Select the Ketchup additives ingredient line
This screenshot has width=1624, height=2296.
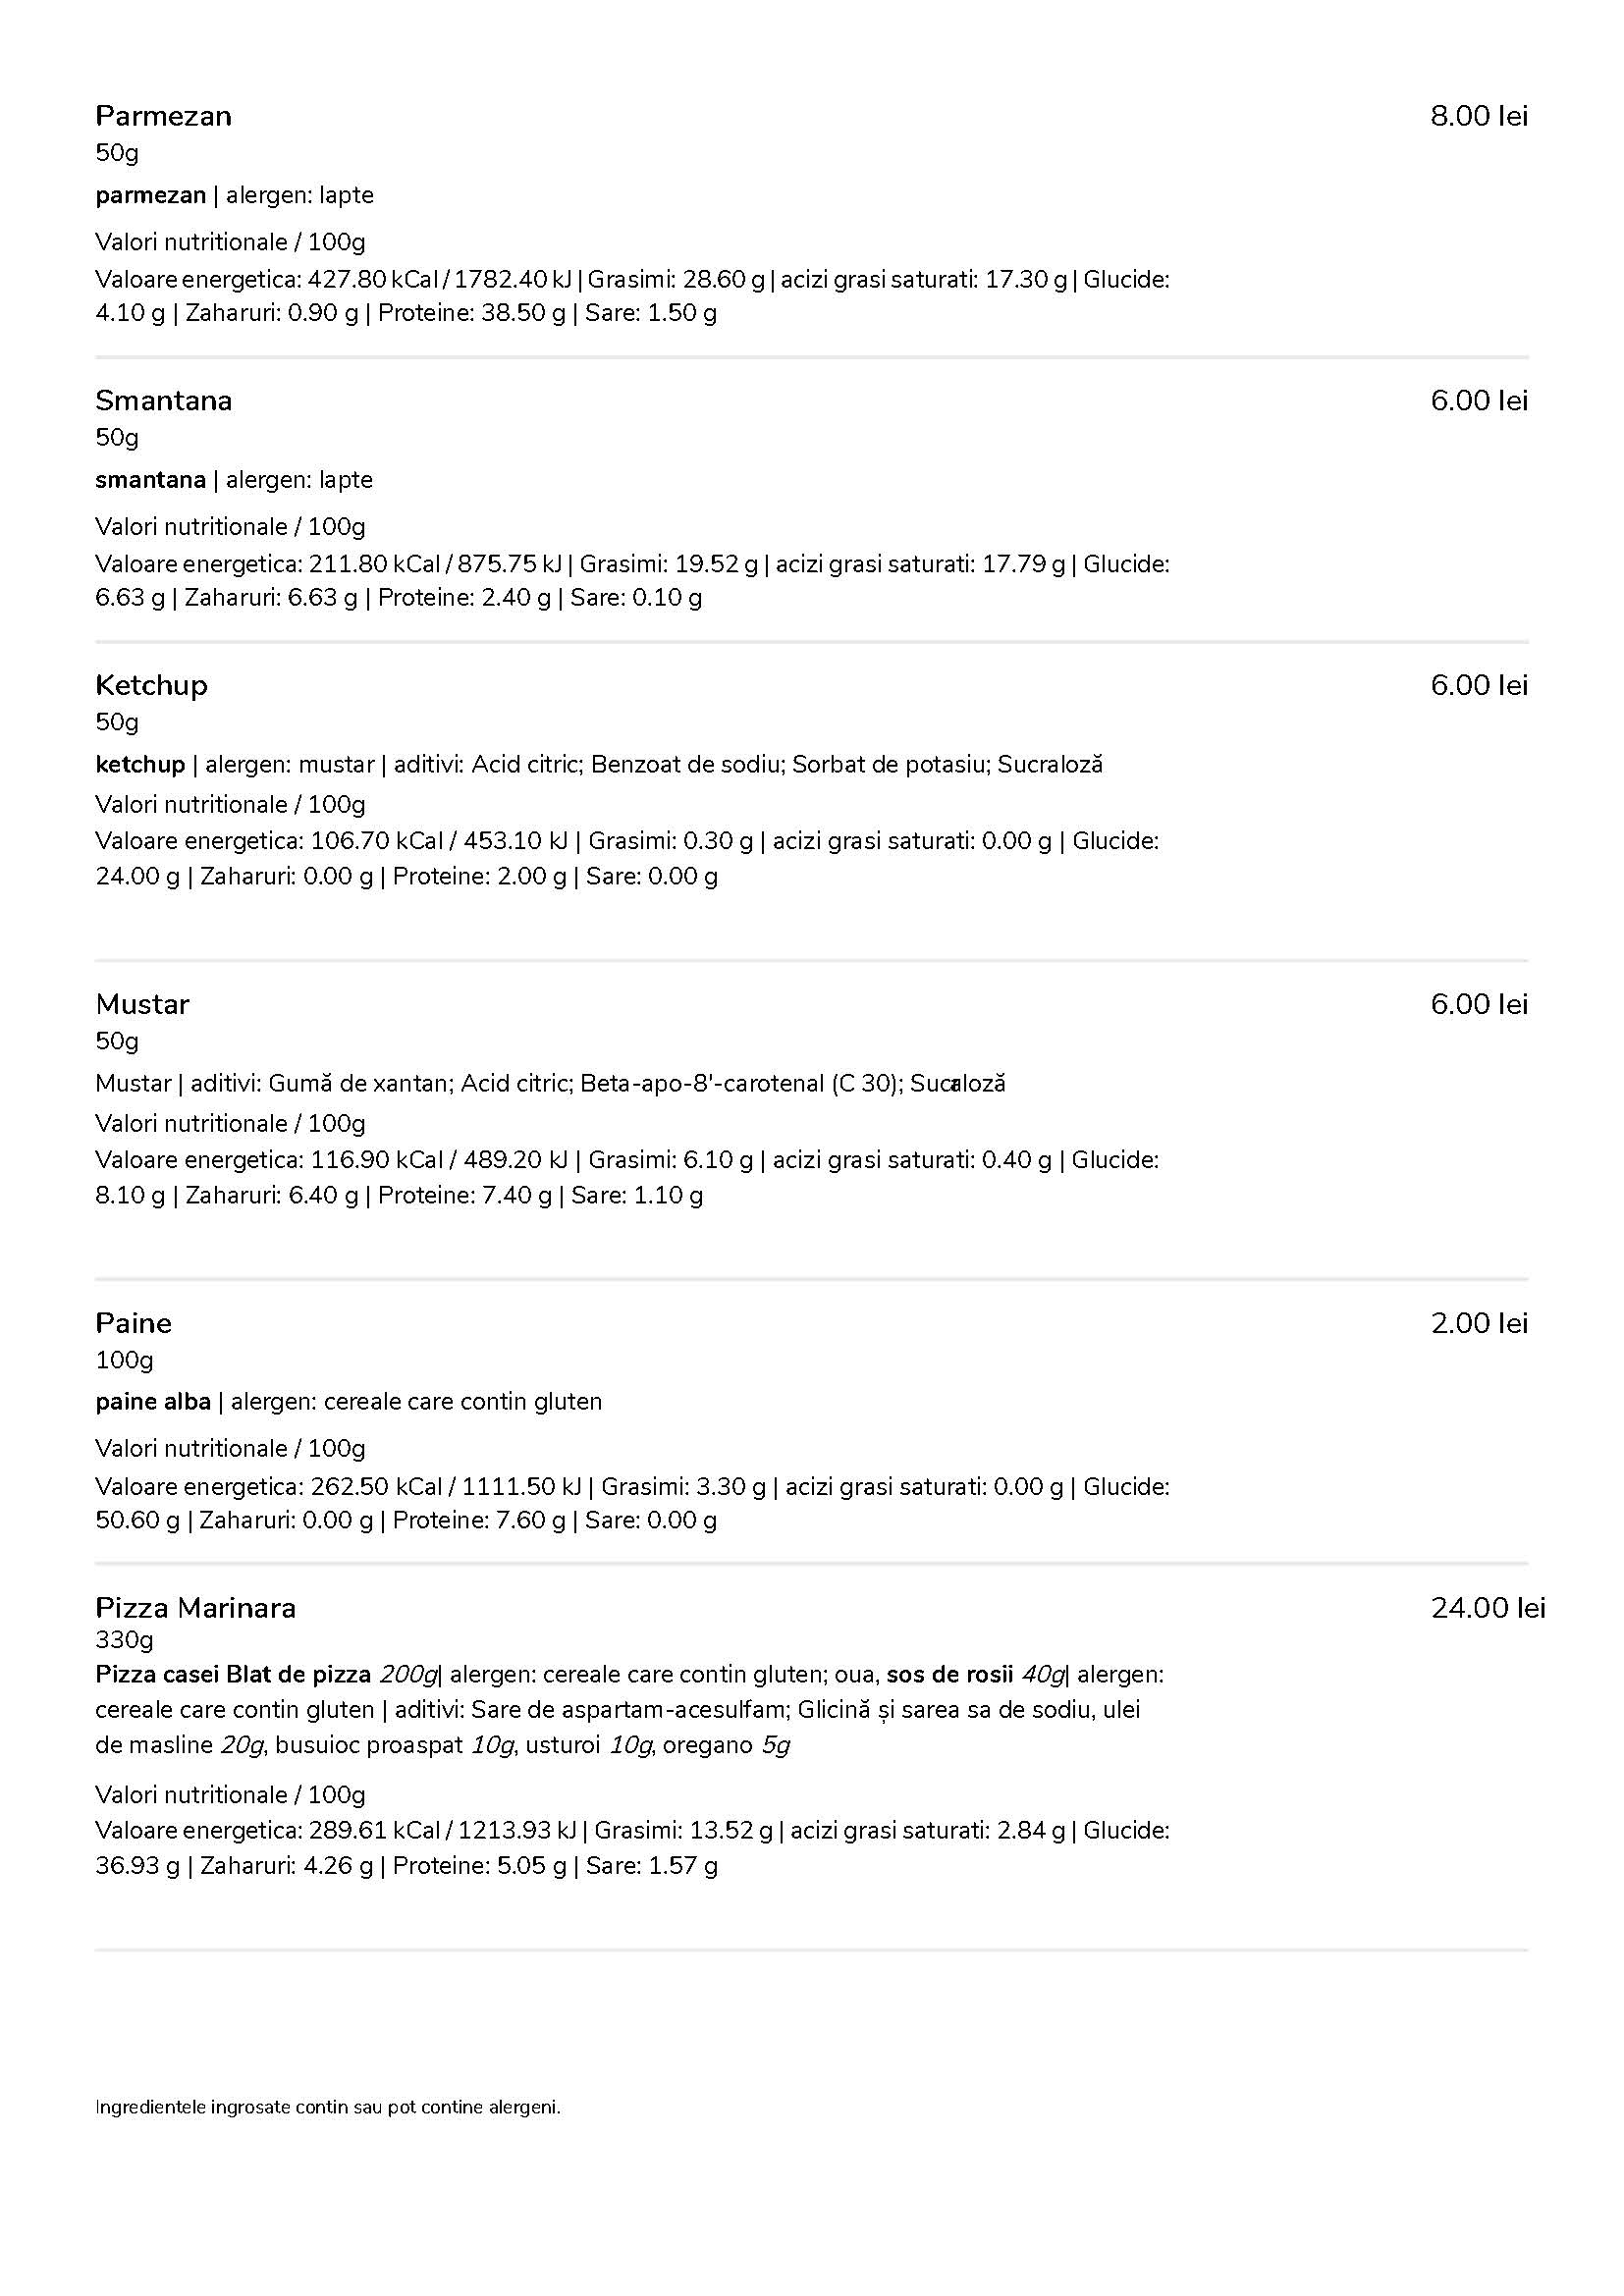tap(599, 765)
